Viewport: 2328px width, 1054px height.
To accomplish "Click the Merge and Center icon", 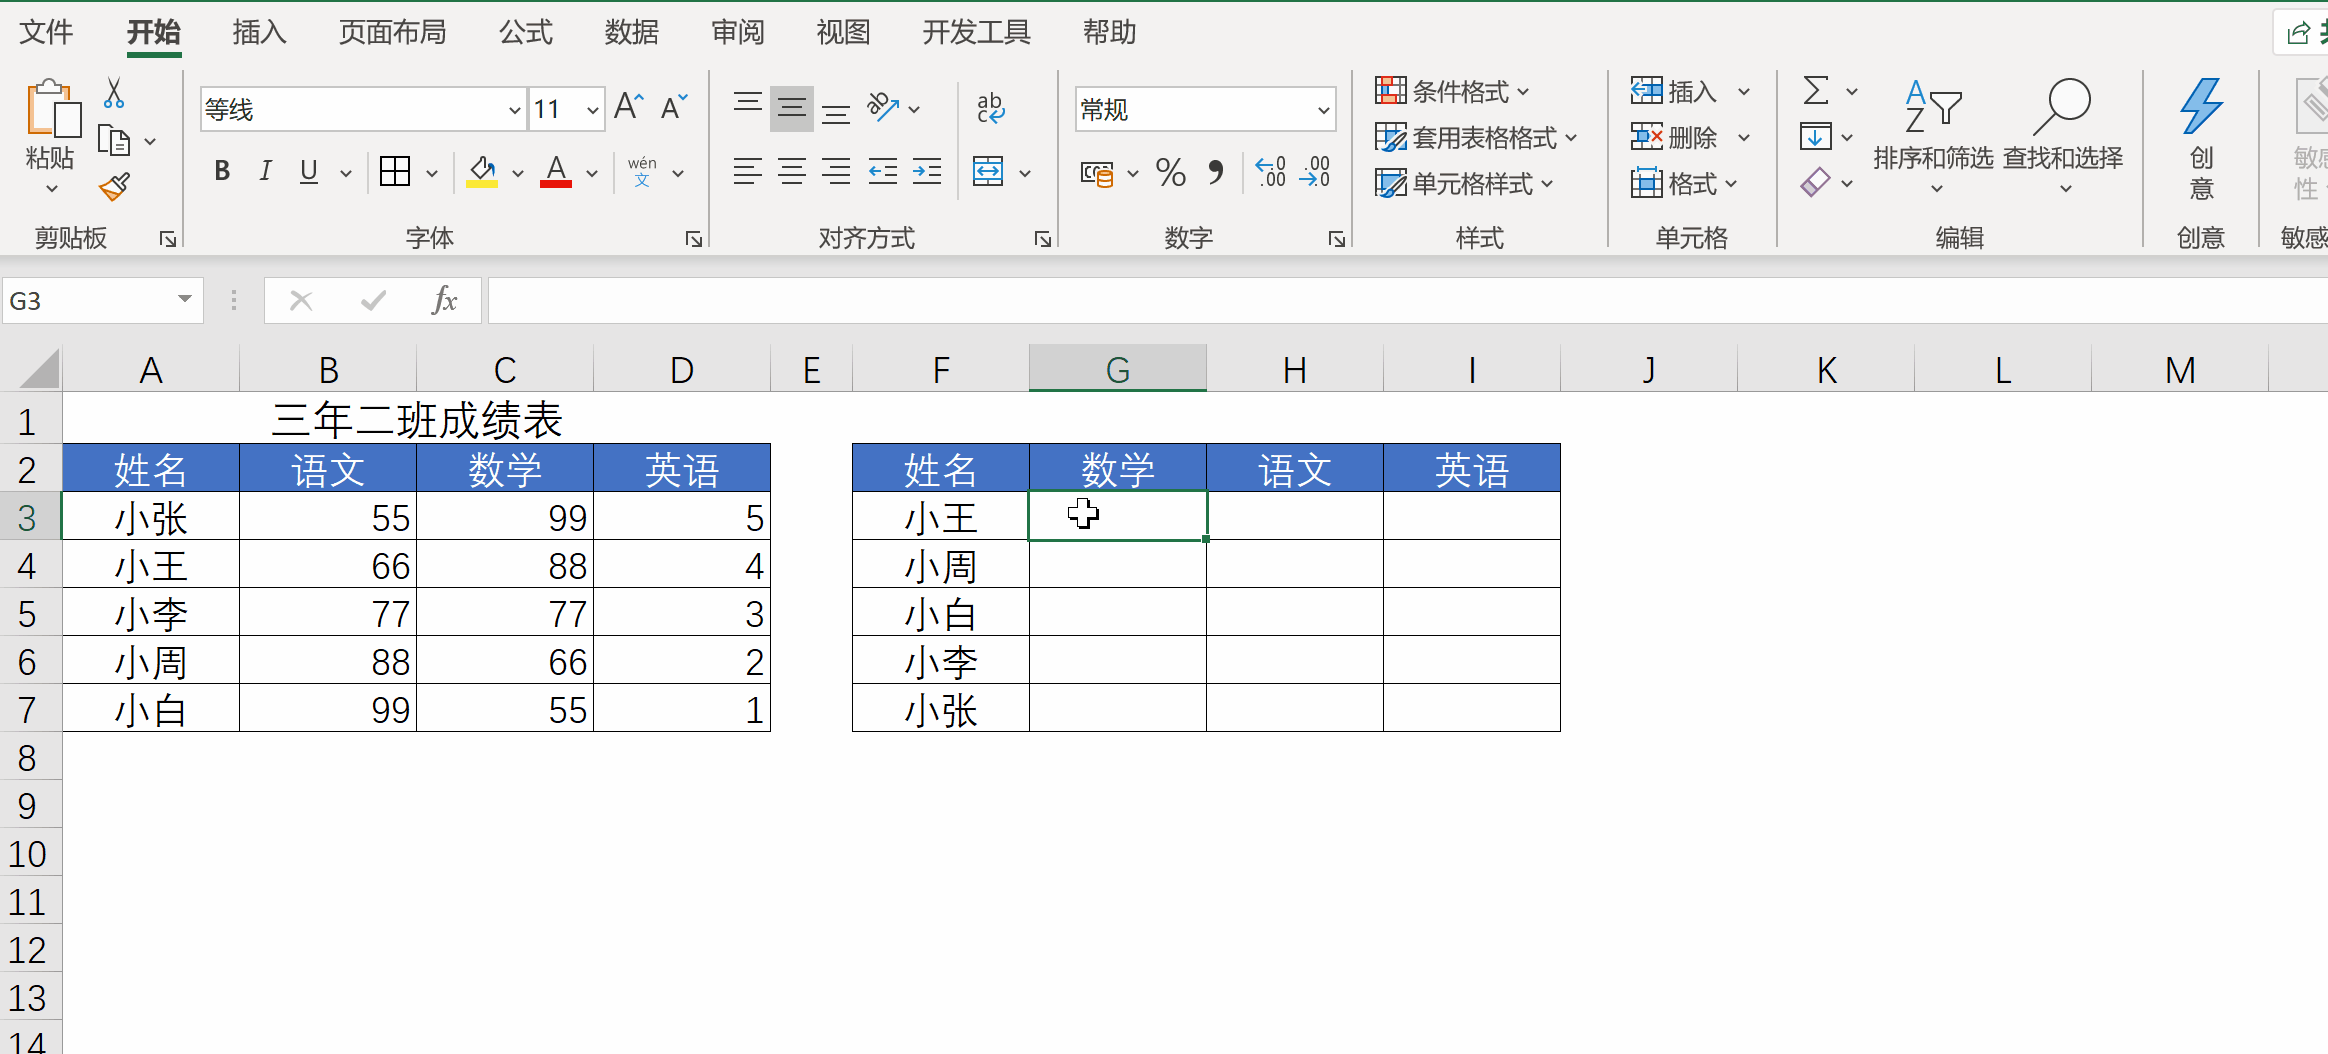I will point(988,172).
